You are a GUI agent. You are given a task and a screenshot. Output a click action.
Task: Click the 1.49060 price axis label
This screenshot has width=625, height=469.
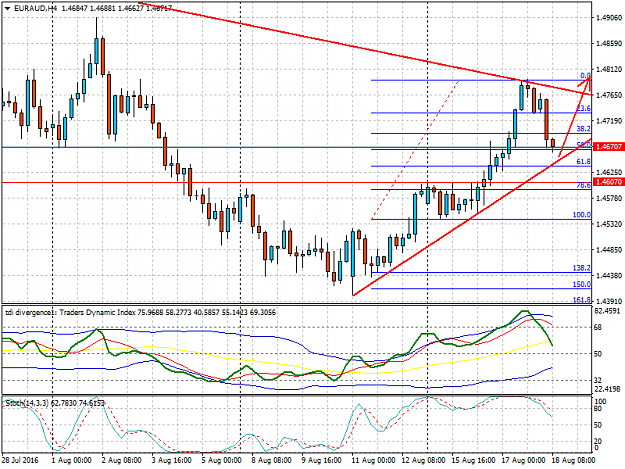coord(609,18)
